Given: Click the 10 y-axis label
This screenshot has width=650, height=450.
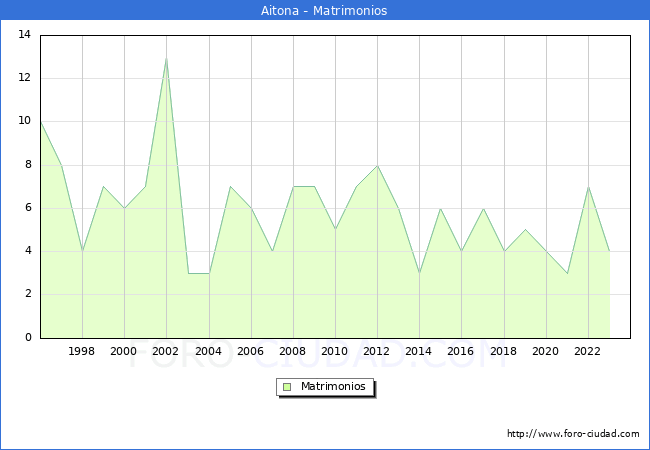Looking at the screenshot, I should coord(24,122).
